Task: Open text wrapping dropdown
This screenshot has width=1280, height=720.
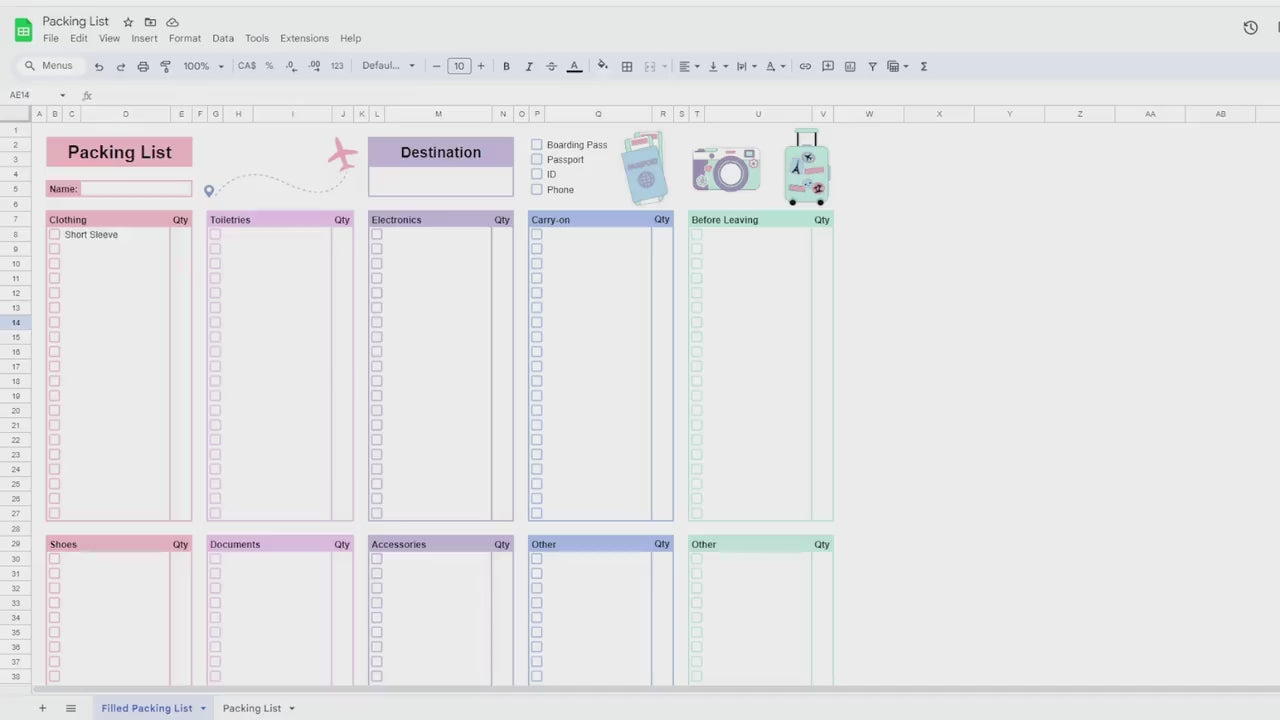Action: click(747, 66)
